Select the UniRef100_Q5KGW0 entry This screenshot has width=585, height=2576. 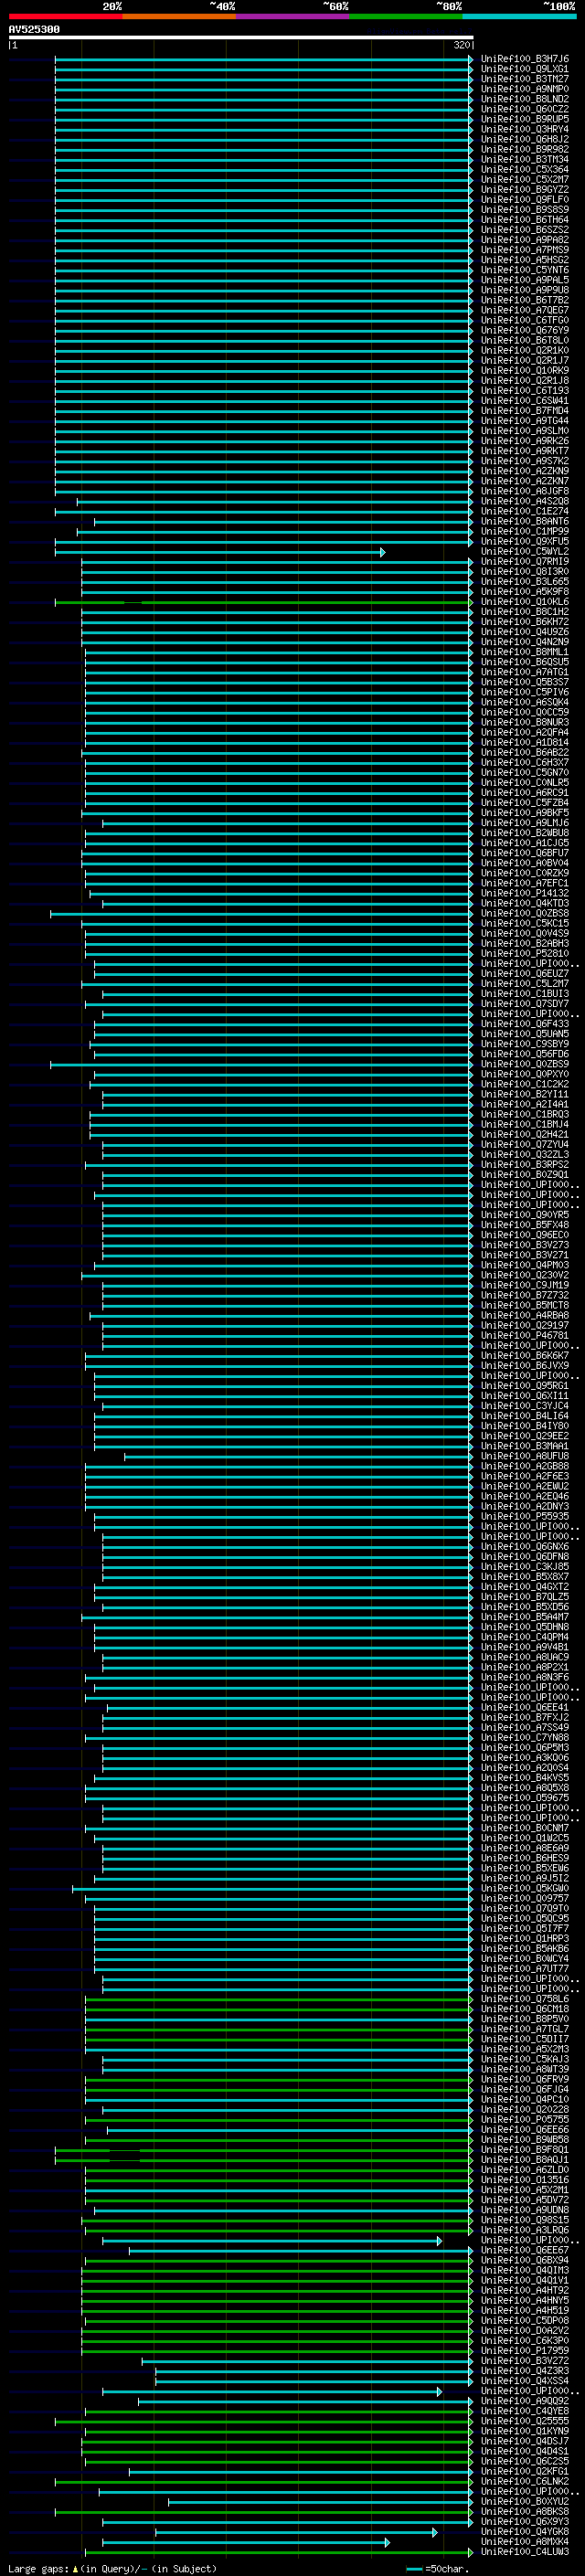click(x=525, y=1889)
